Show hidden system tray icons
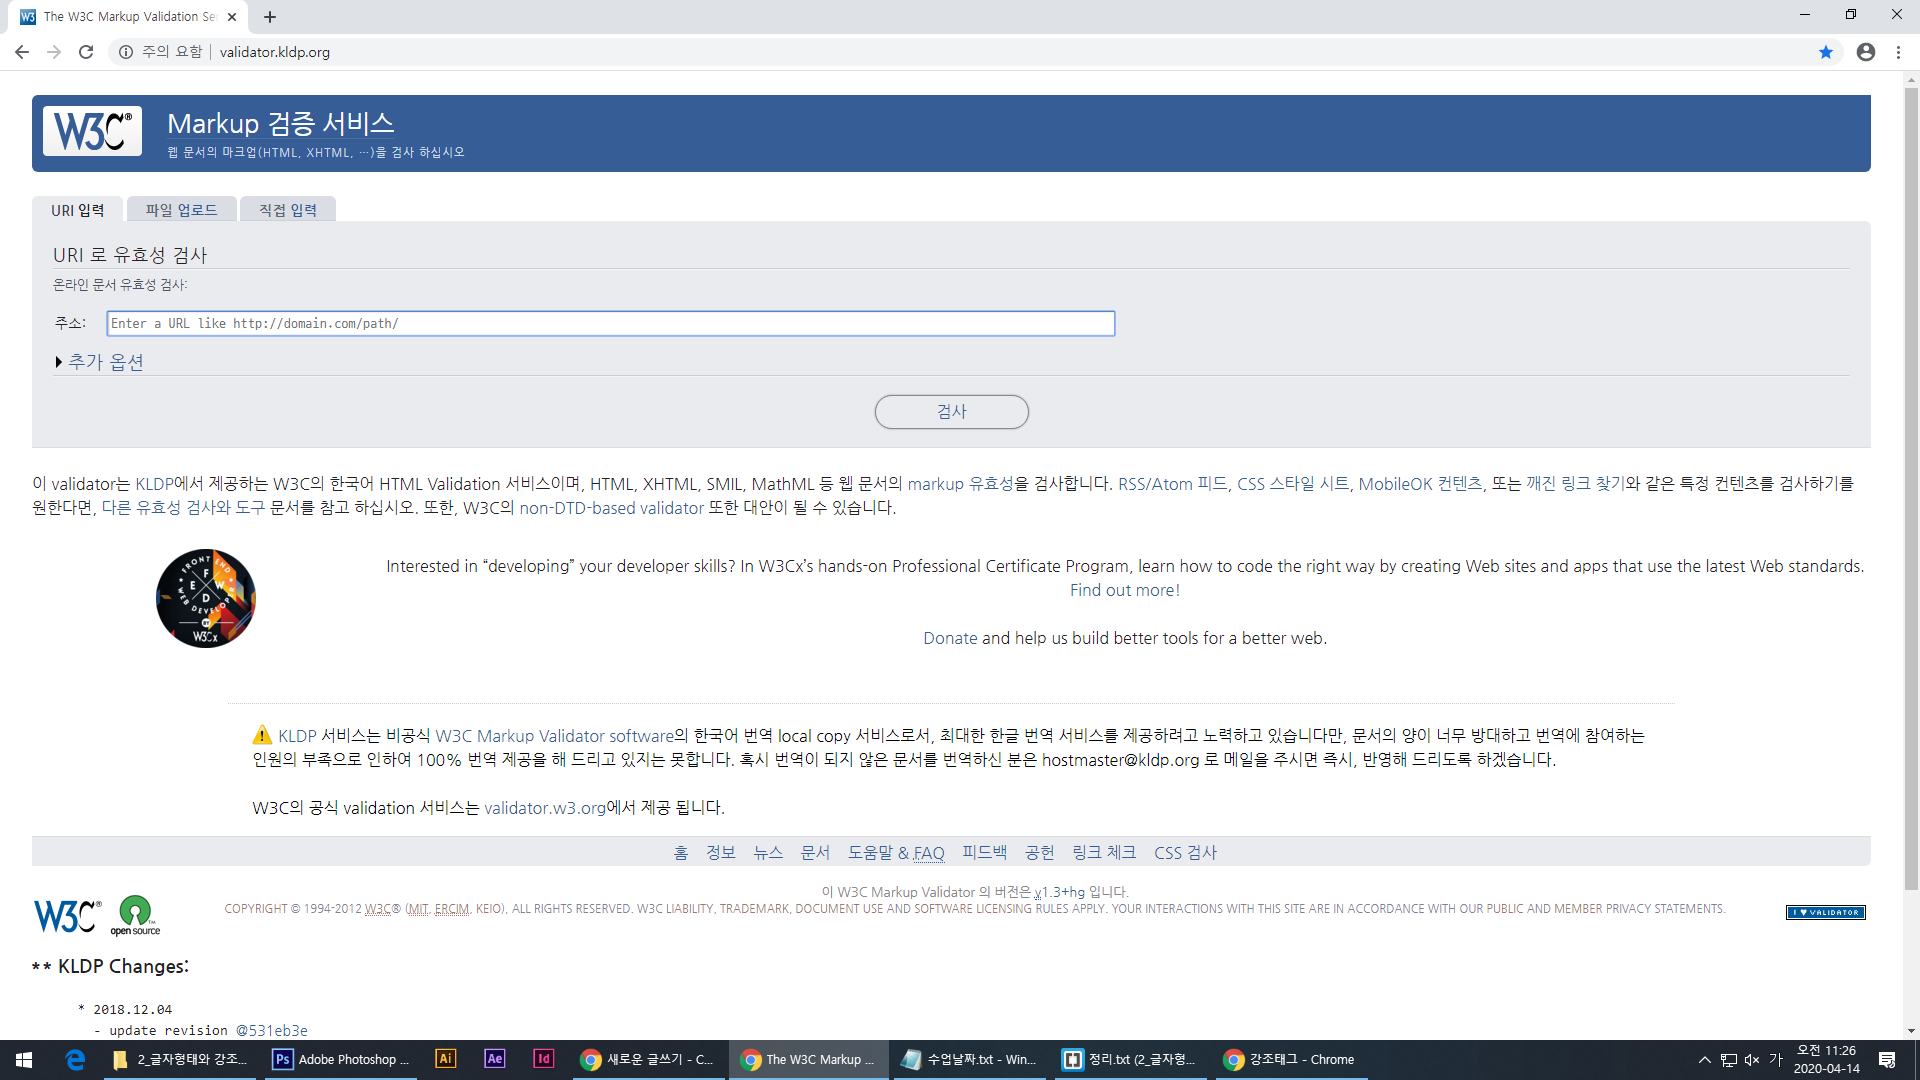 tap(1704, 1059)
